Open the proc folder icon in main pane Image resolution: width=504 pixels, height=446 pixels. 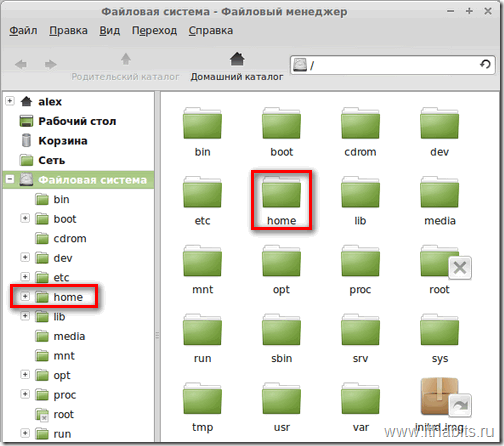[360, 261]
